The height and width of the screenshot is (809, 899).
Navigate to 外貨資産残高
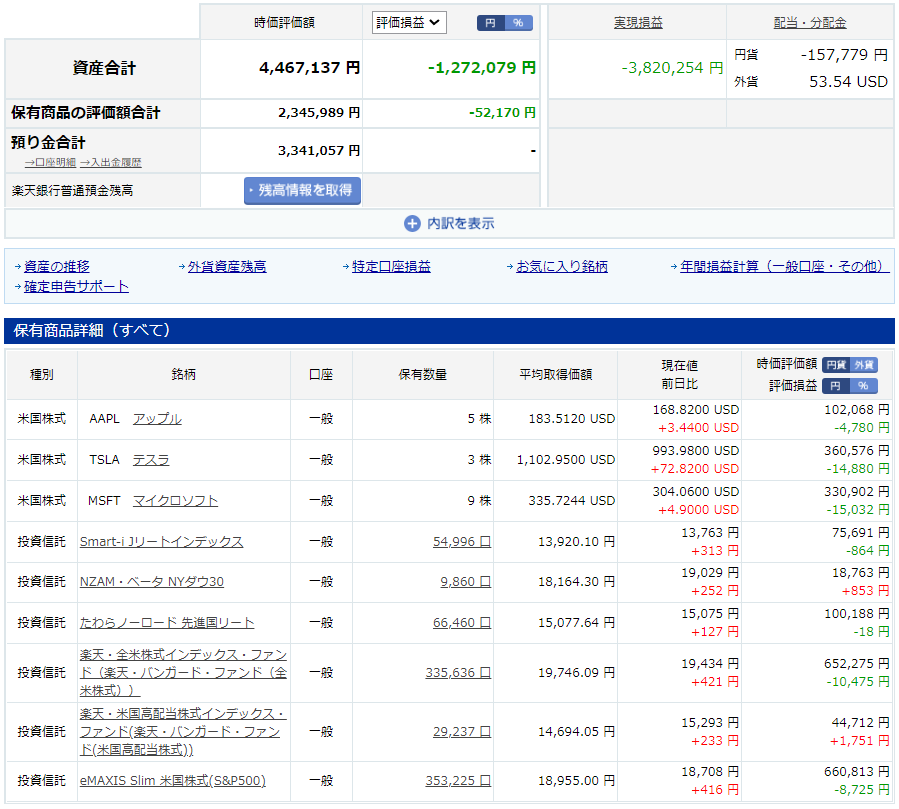click(x=227, y=267)
